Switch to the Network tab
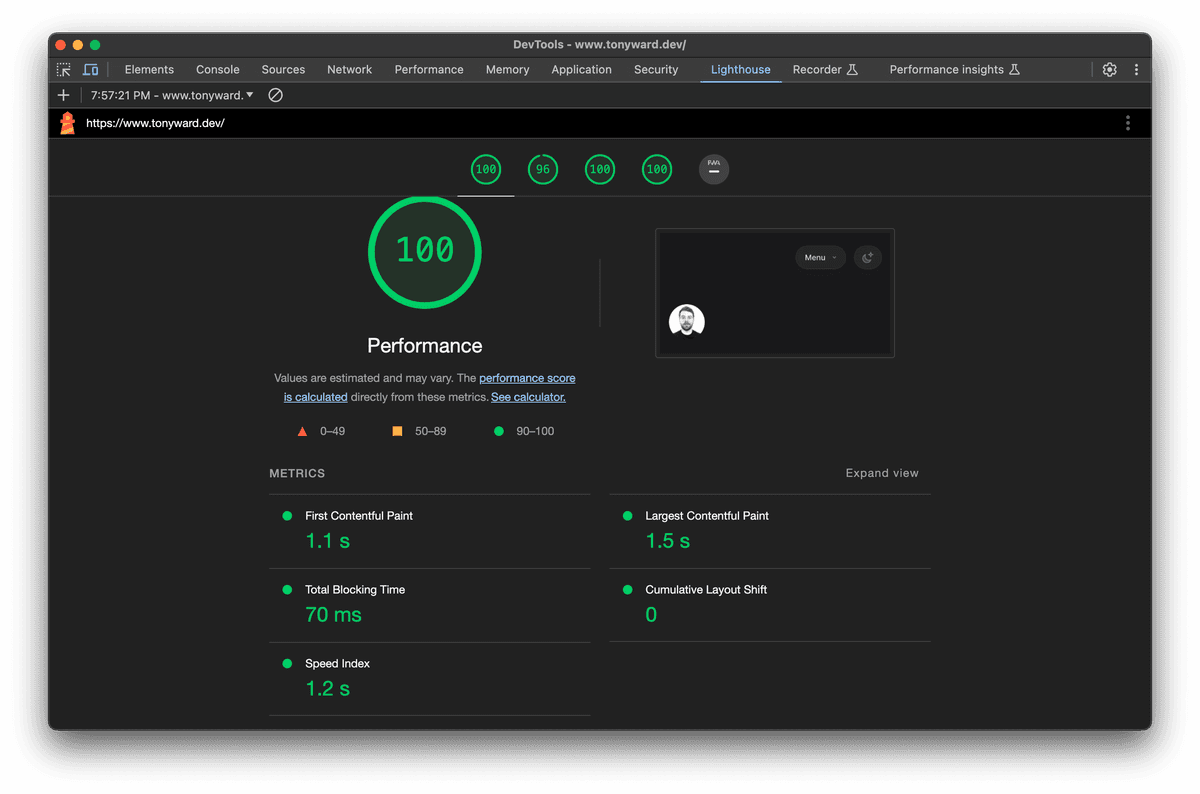Viewport: 1200px width, 794px height. coord(349,70)
